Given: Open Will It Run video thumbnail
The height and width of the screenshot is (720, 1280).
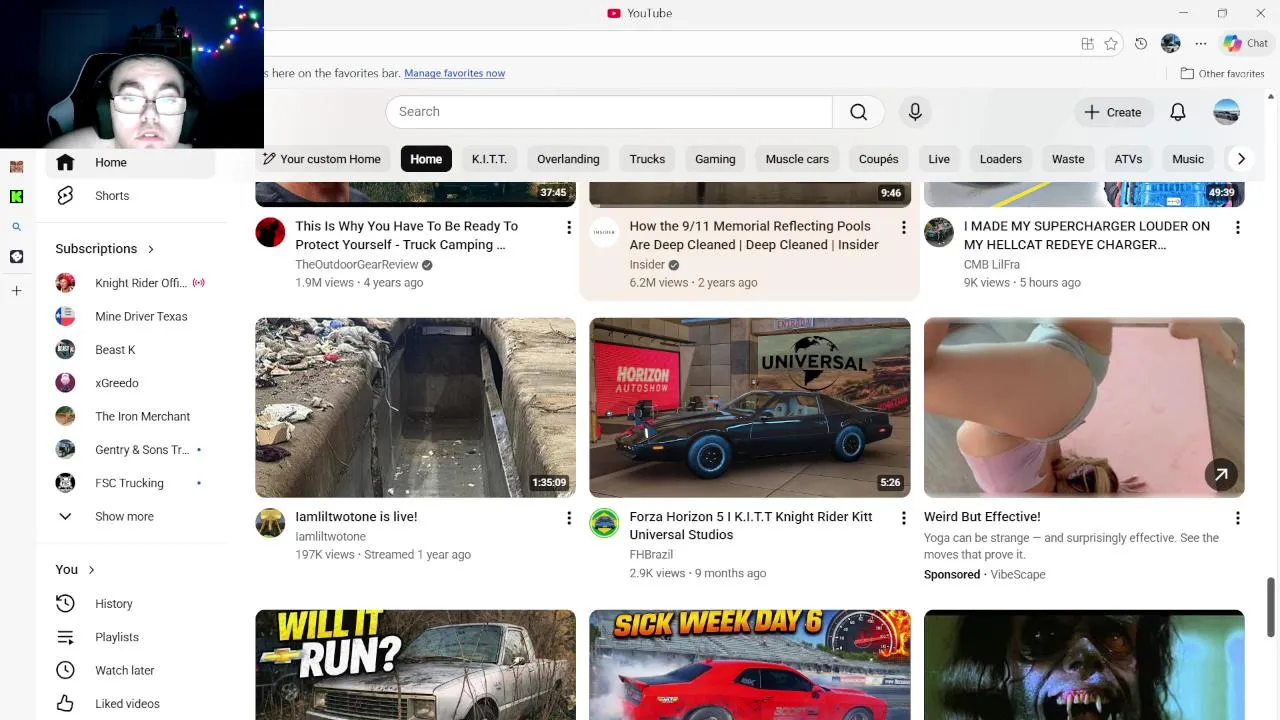Looking at the screenshot, I should pos(415,665).
